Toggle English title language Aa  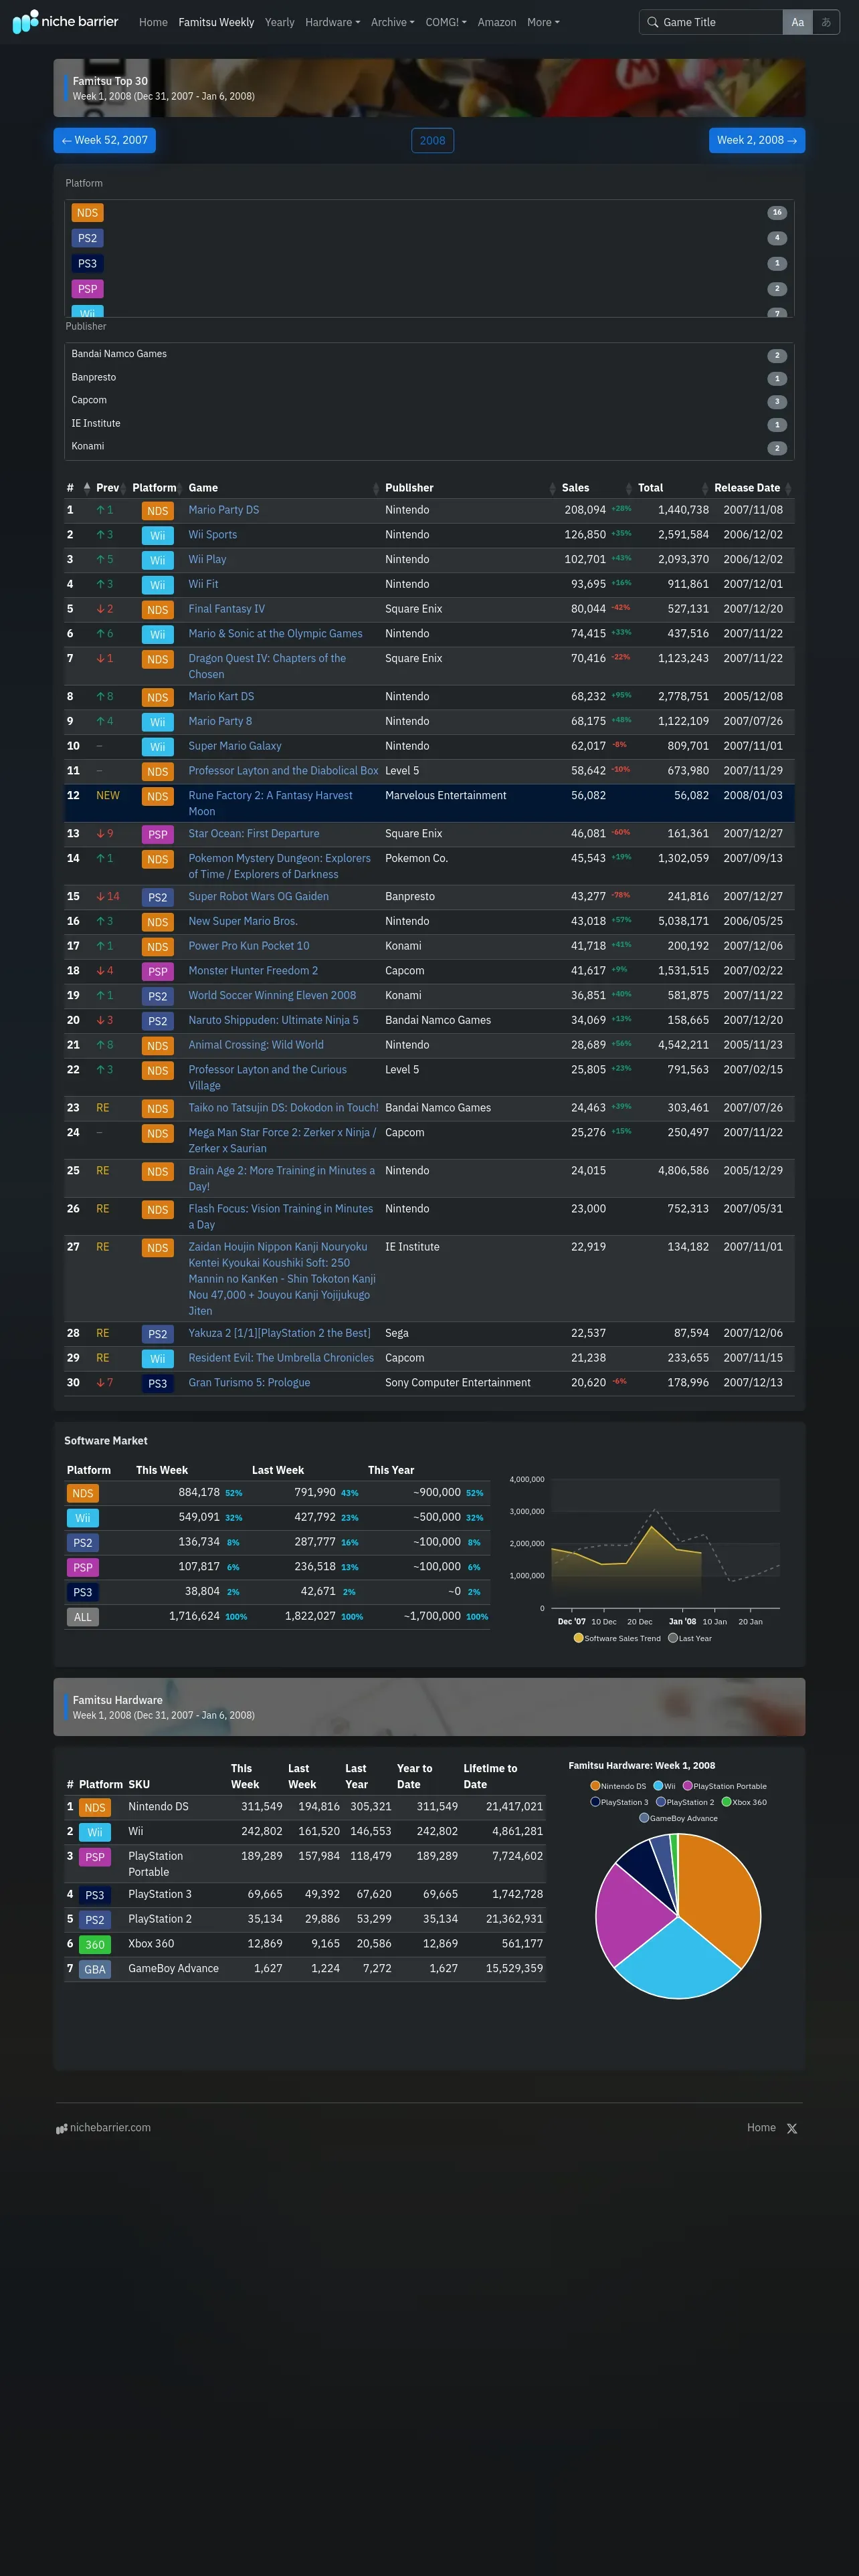(797, 22)
